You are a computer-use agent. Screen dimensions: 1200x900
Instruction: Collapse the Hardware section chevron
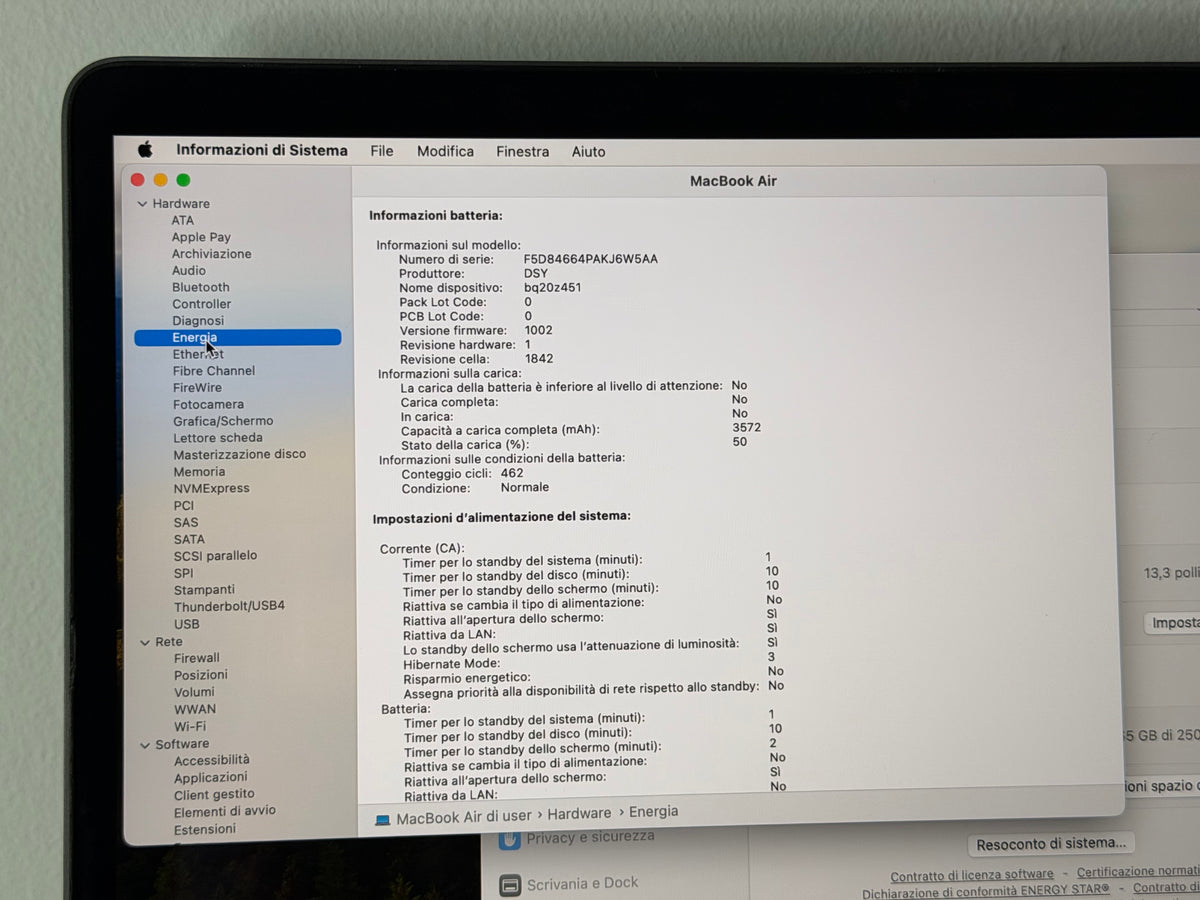[x=142, y=204]
